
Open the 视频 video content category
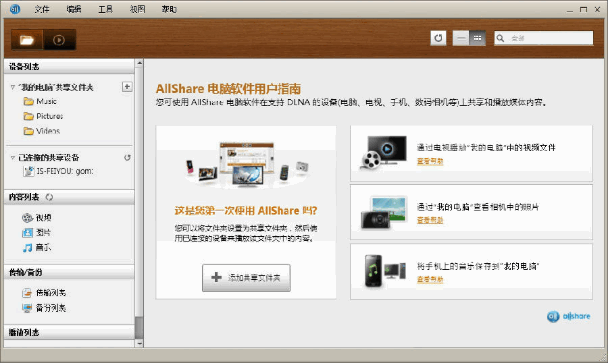tap(37, 218)
